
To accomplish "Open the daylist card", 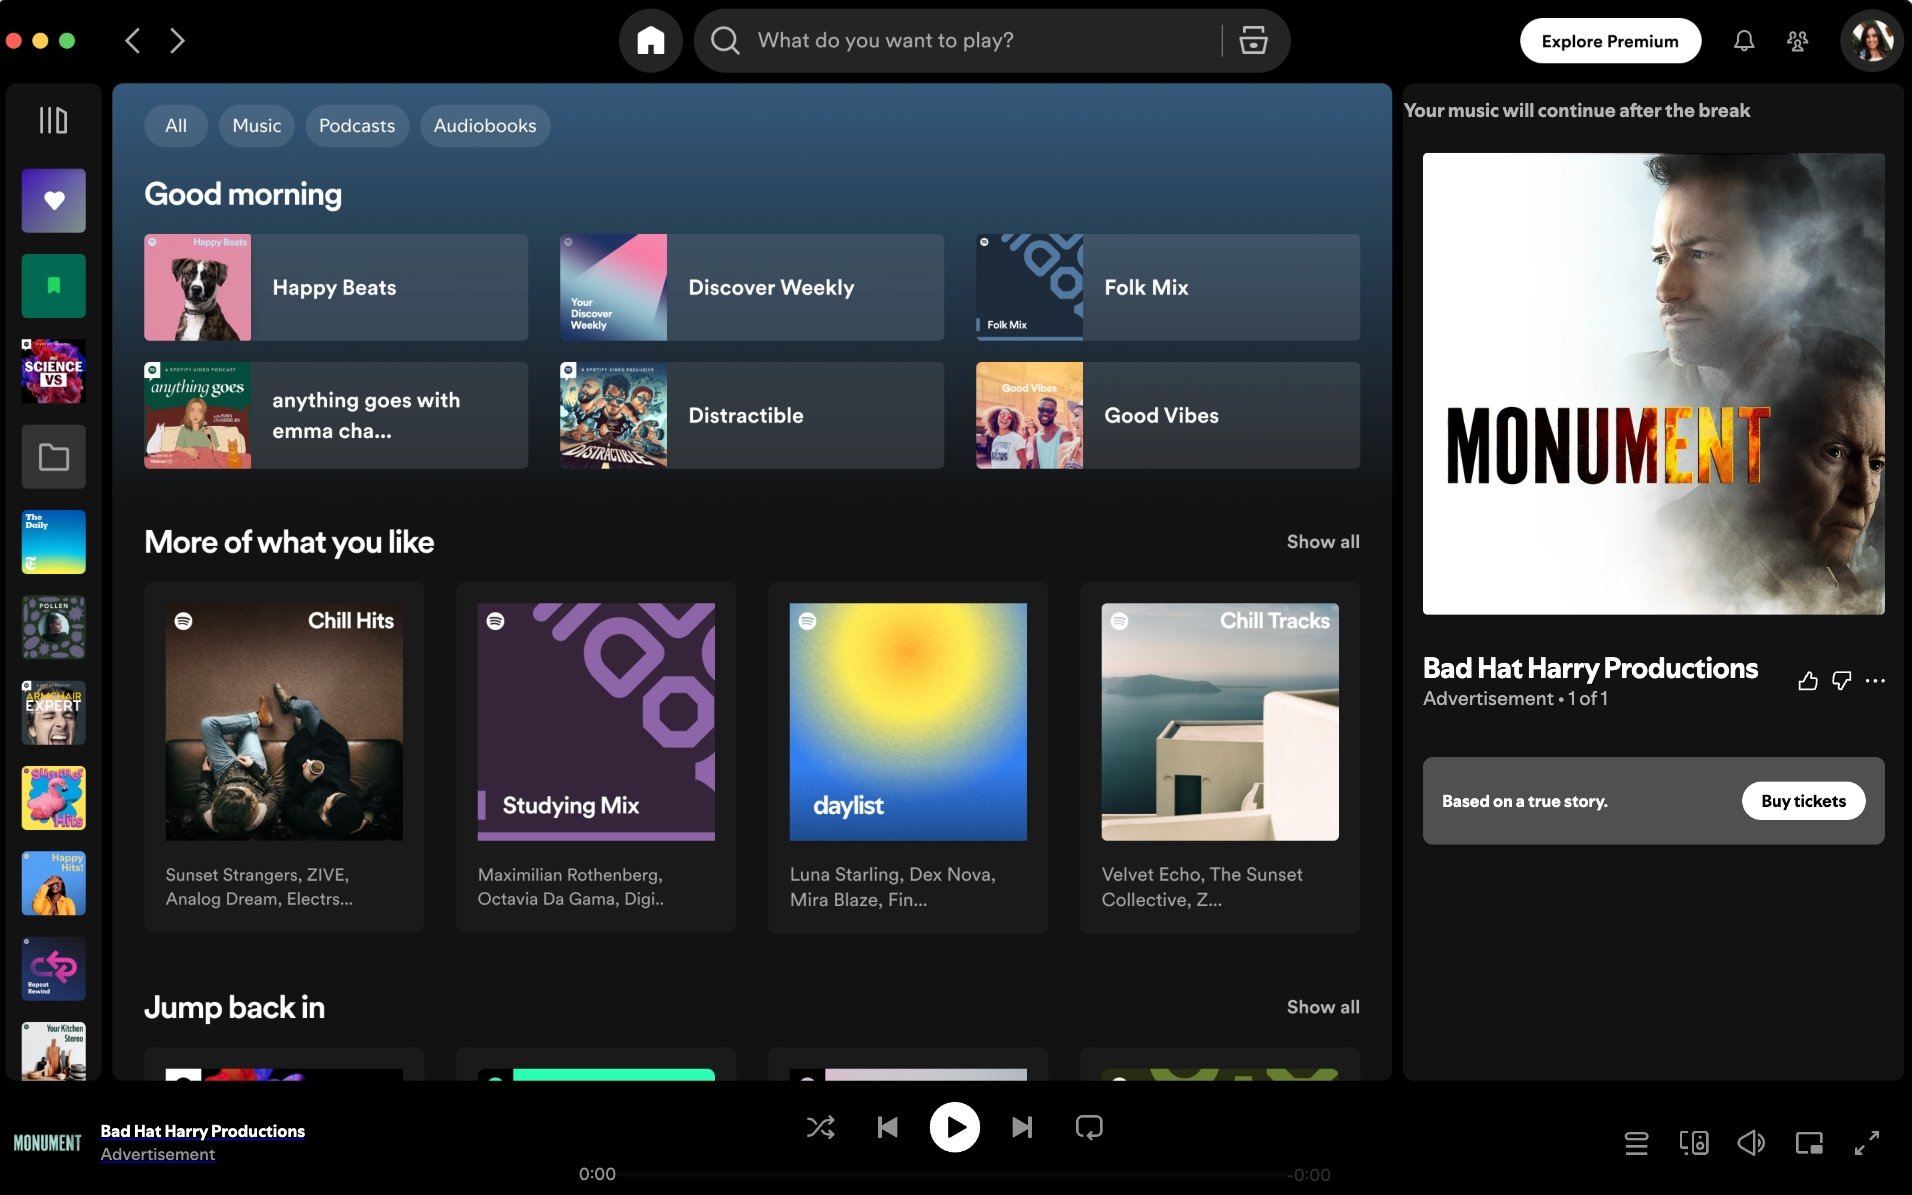I will [908, 757].
